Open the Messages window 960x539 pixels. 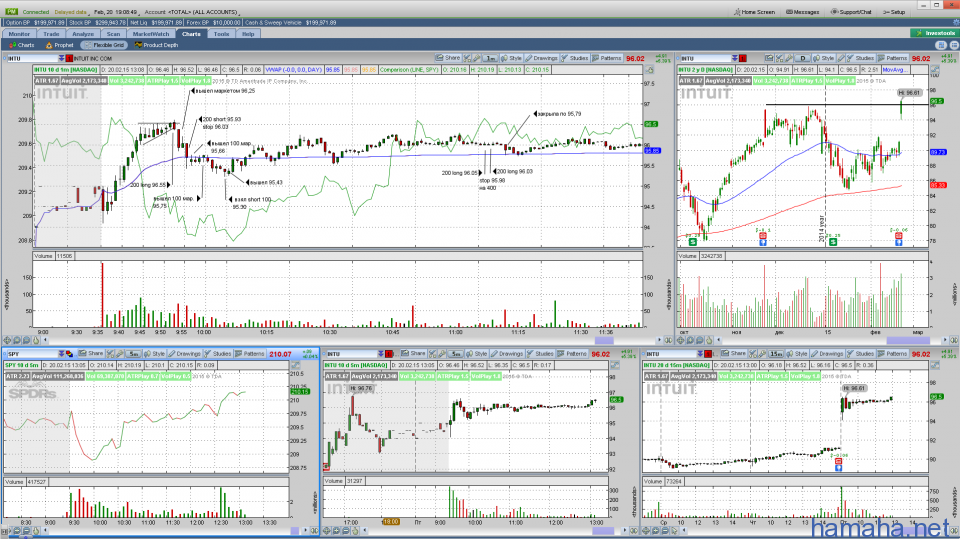(802, 12)
